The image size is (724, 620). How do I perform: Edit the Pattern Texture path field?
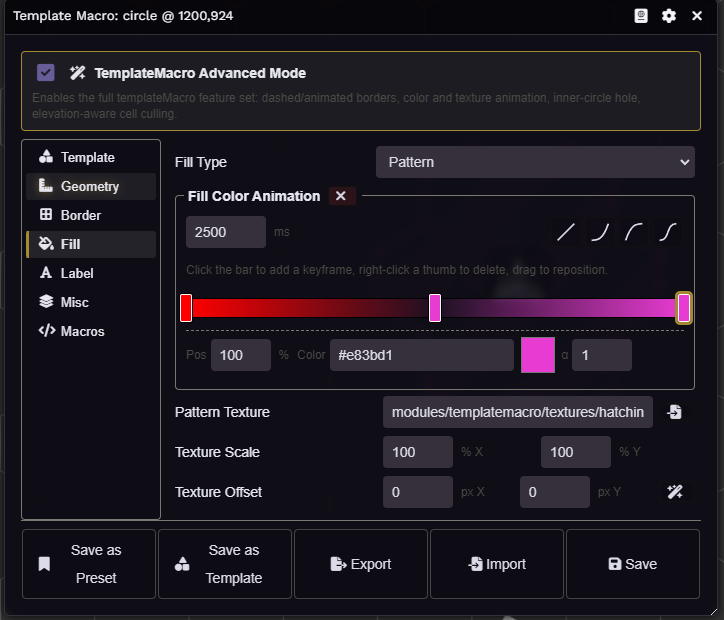point(518,412)
